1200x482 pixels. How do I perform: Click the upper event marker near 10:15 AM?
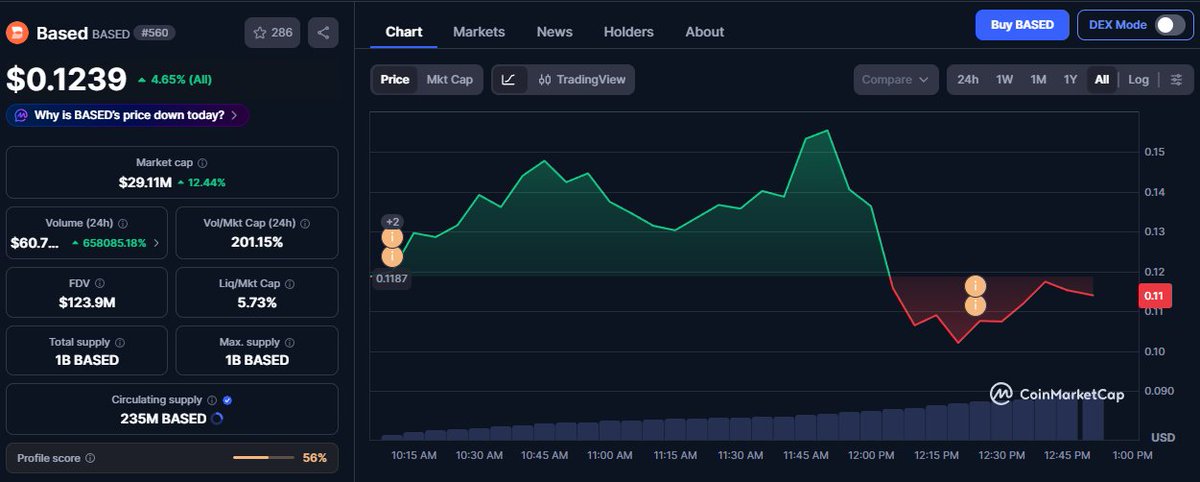click(392, 238)
